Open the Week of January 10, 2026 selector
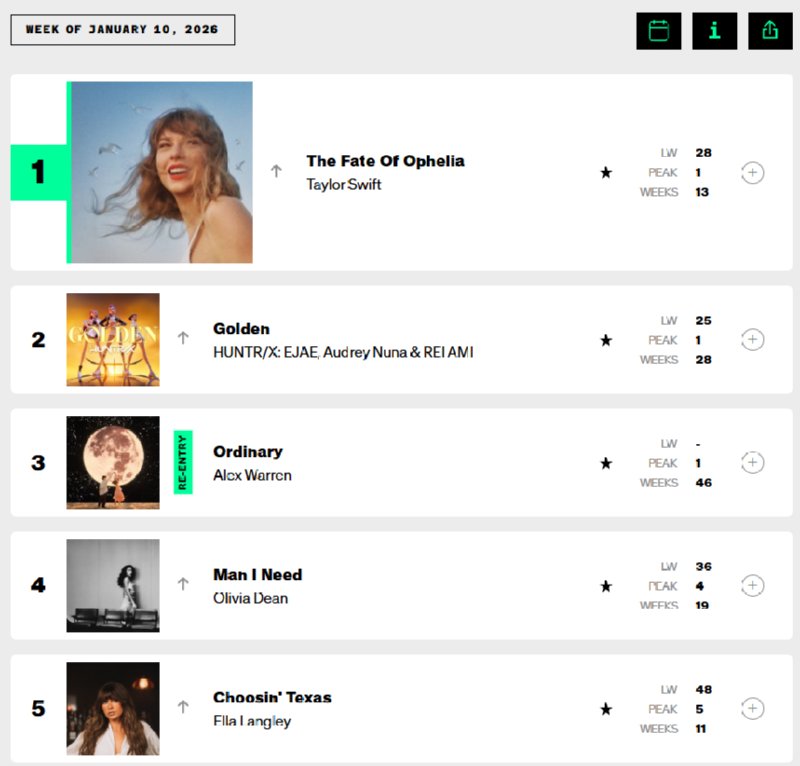The image size is (800, 766). (122, 30)
